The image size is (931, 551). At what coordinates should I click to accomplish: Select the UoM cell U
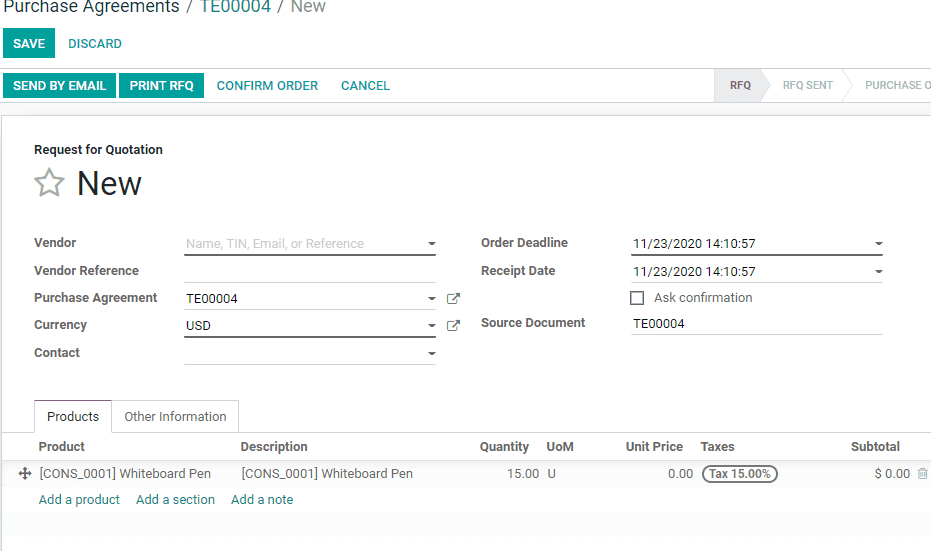(552, 474)
